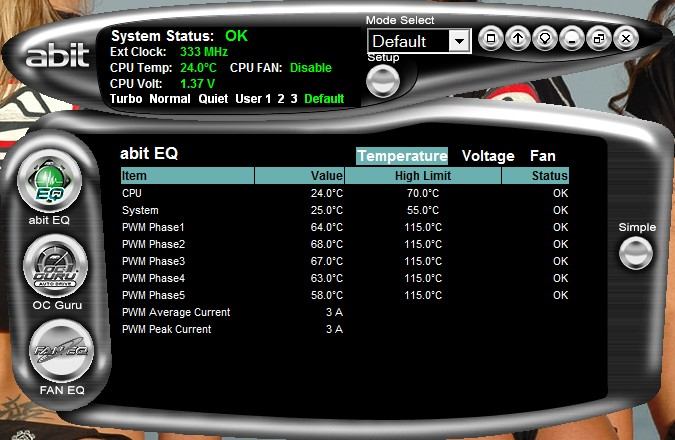Click the restore windows round icon
Screen dimensions: 675x440
pos(599,39)
